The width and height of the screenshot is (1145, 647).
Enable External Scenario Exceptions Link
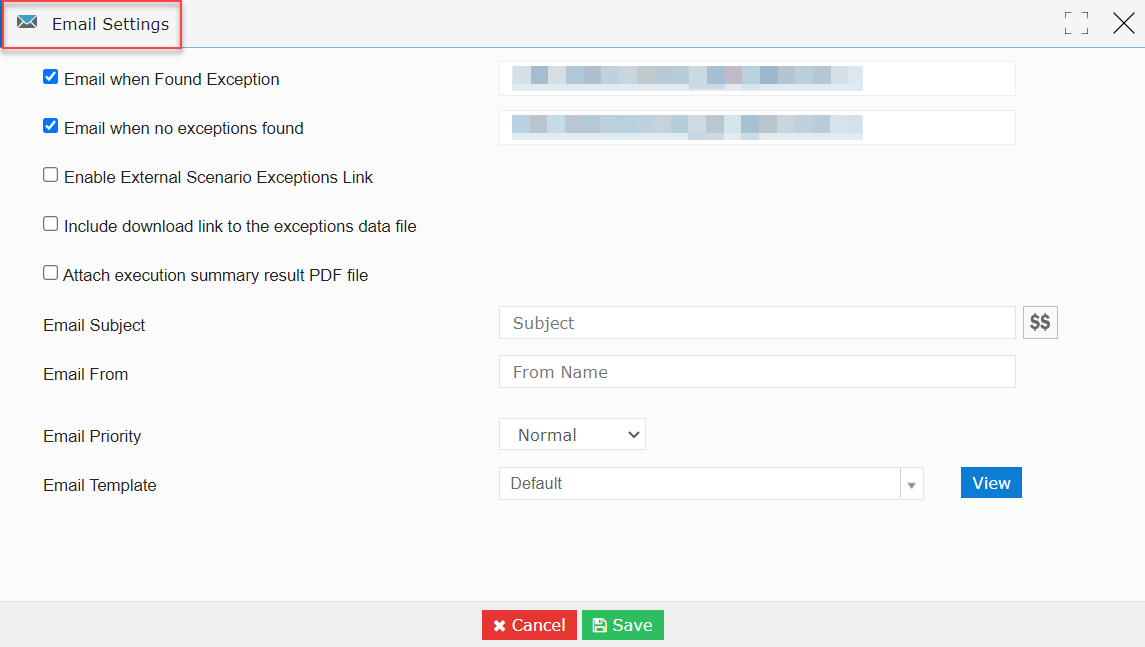click(x=50, y=175)
